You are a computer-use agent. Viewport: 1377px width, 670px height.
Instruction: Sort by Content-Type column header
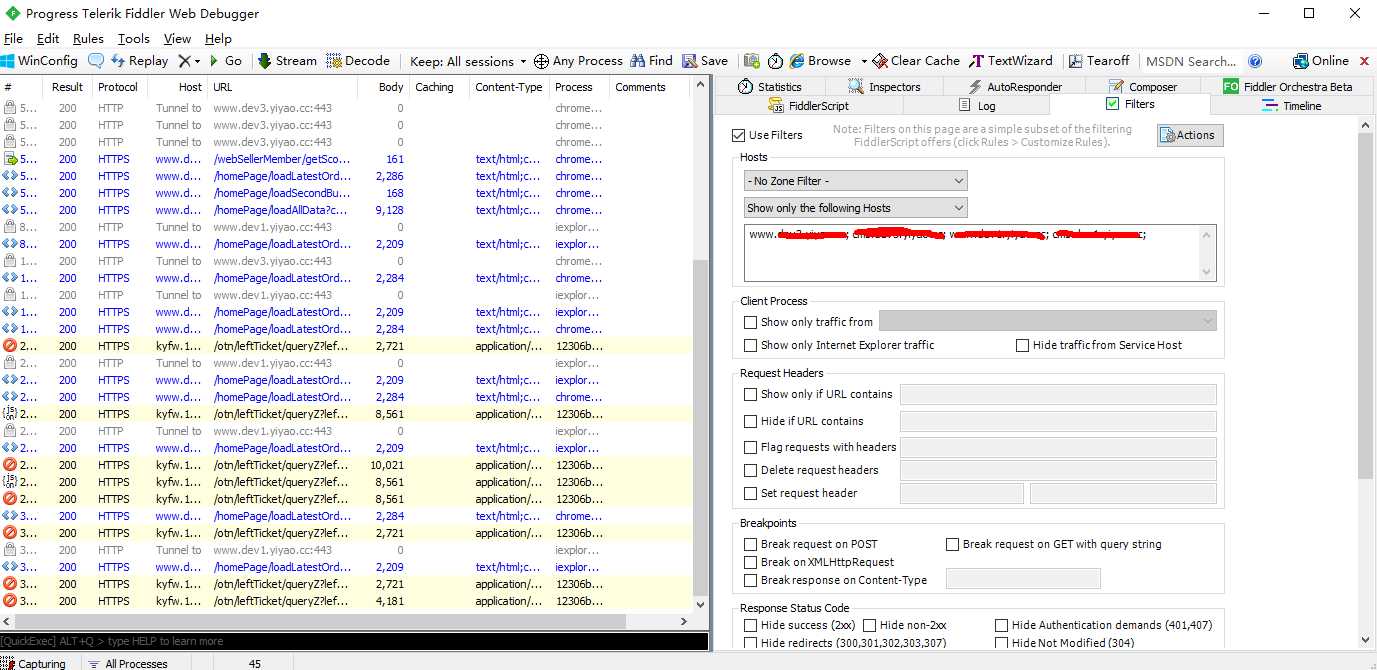click(509, 87)
